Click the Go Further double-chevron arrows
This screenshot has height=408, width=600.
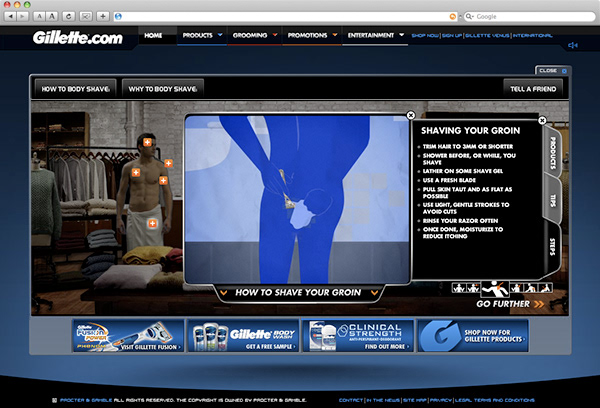pyautogui.click(x=539, y=304)
